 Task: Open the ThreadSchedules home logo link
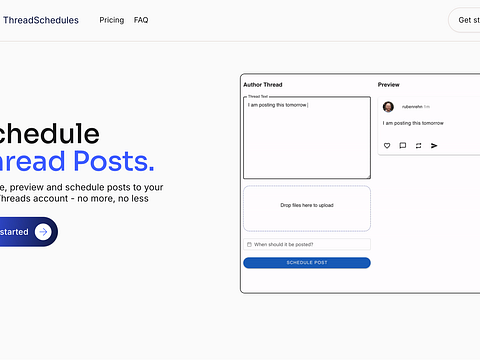pyautogui.click(x=41, y=20)
